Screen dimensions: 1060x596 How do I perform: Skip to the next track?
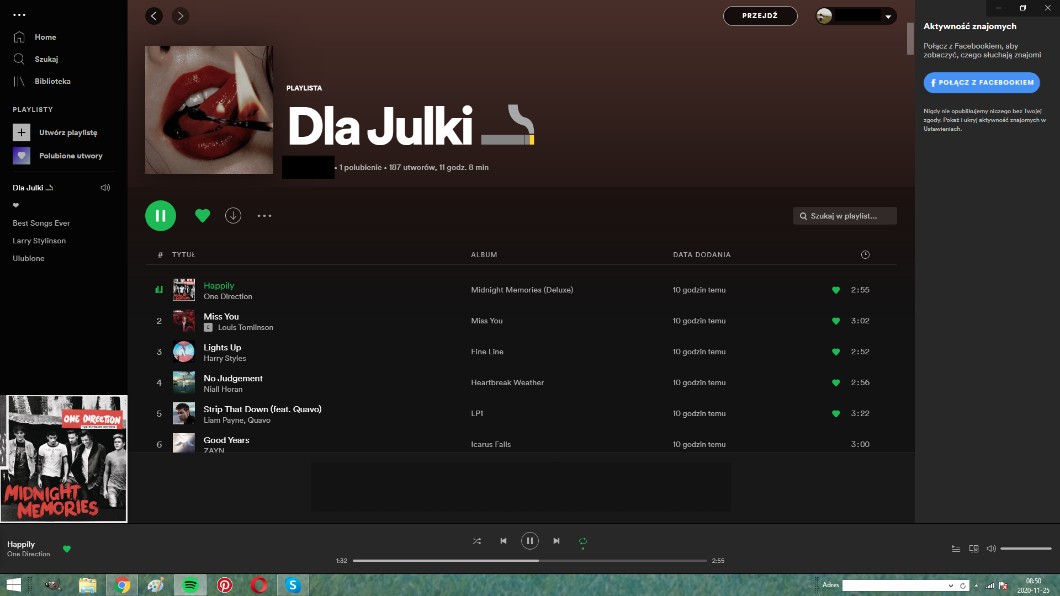point(556,541)
